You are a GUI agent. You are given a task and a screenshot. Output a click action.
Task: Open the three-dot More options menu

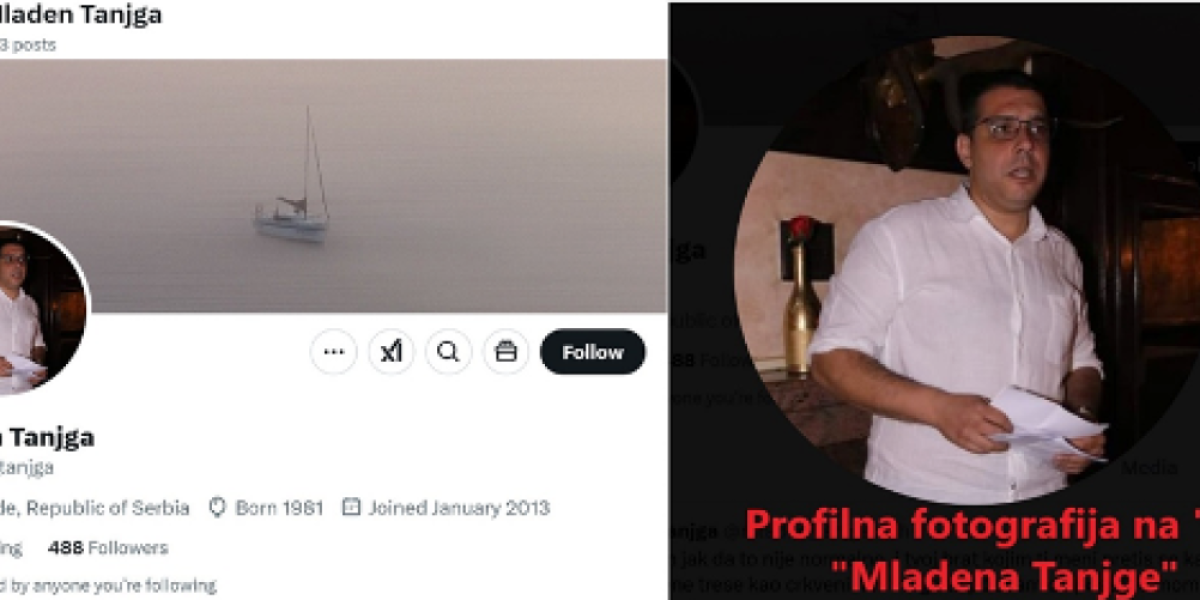click(333, 352)
